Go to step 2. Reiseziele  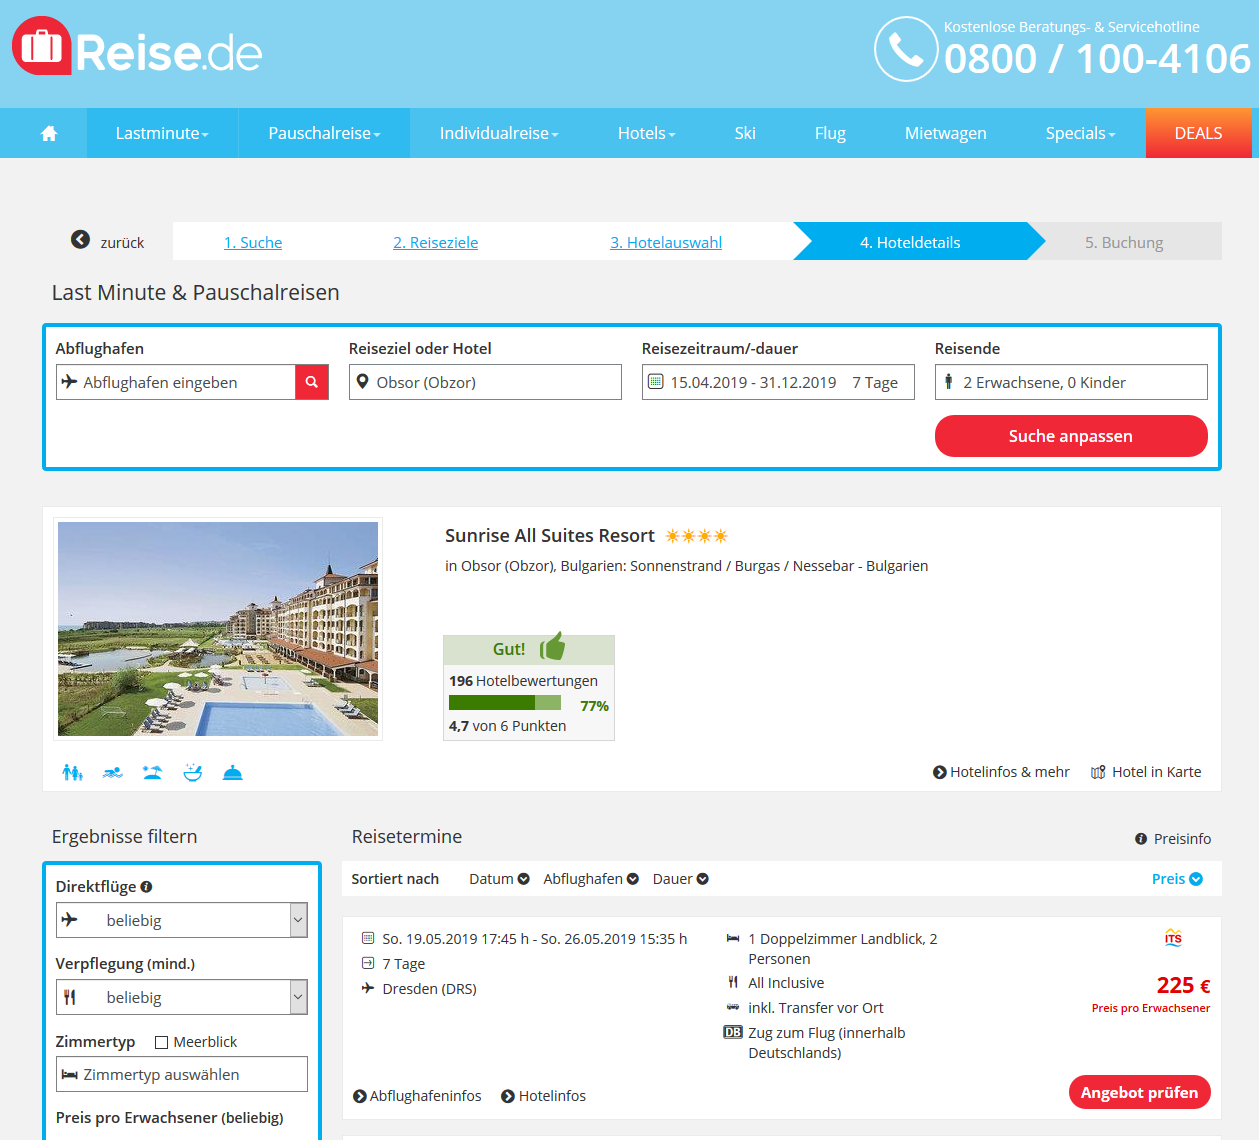point(435,242)
